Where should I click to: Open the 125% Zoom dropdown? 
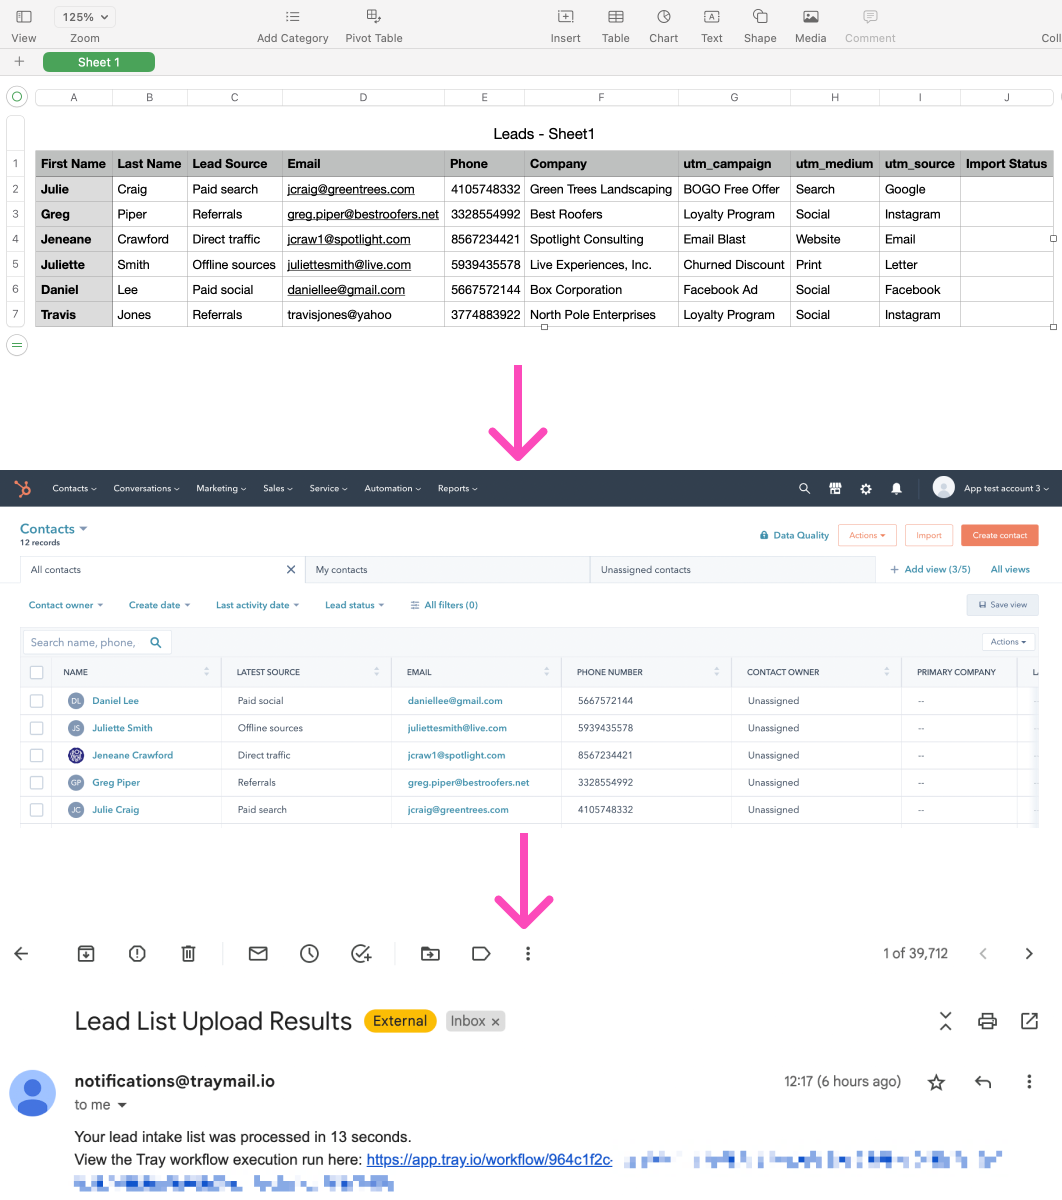[85, 17]
